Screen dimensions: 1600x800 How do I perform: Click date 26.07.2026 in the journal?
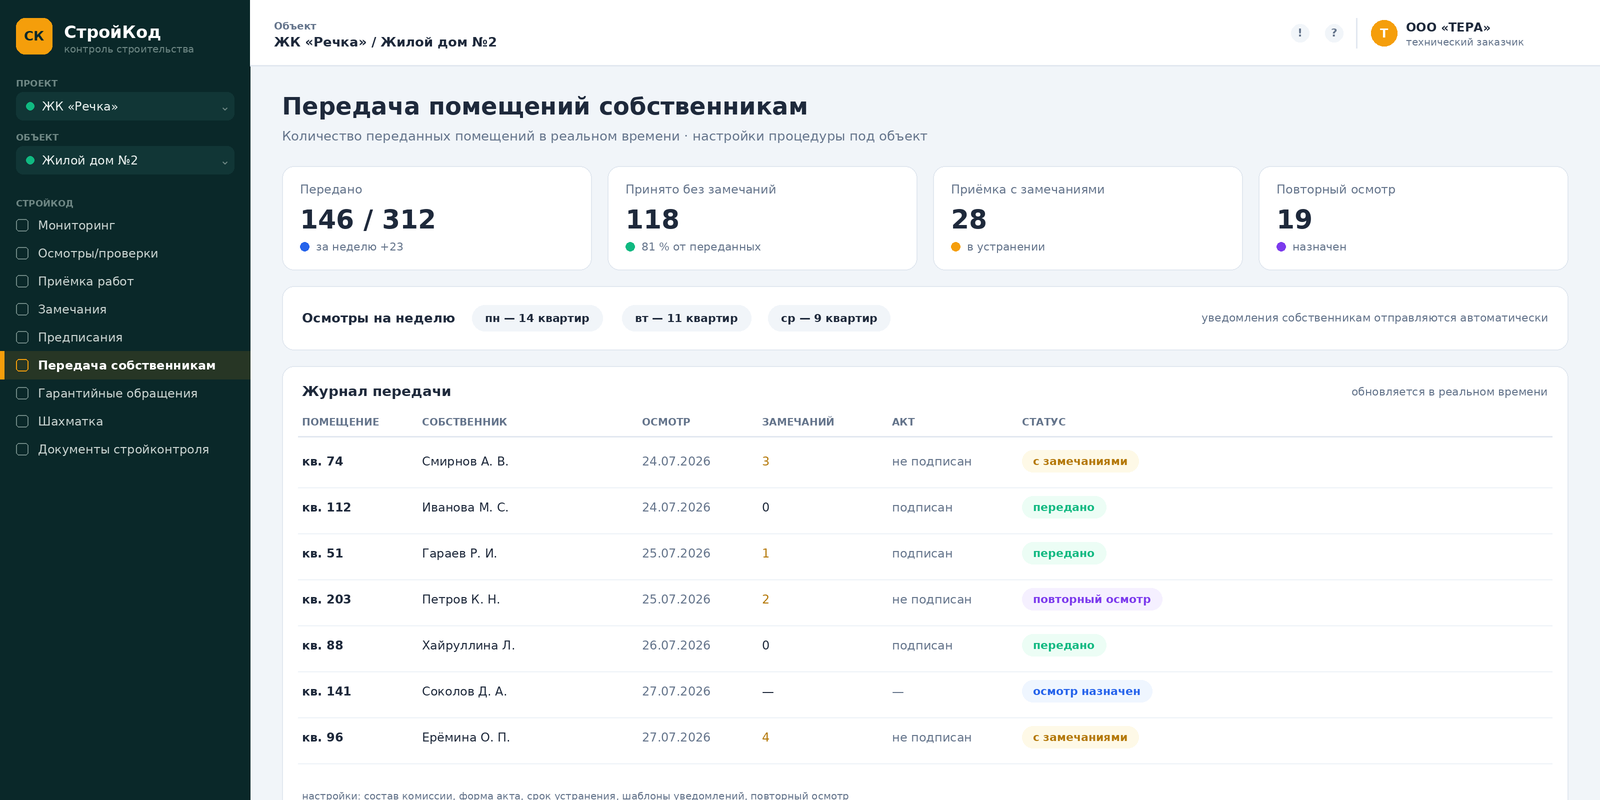point(676,645)
